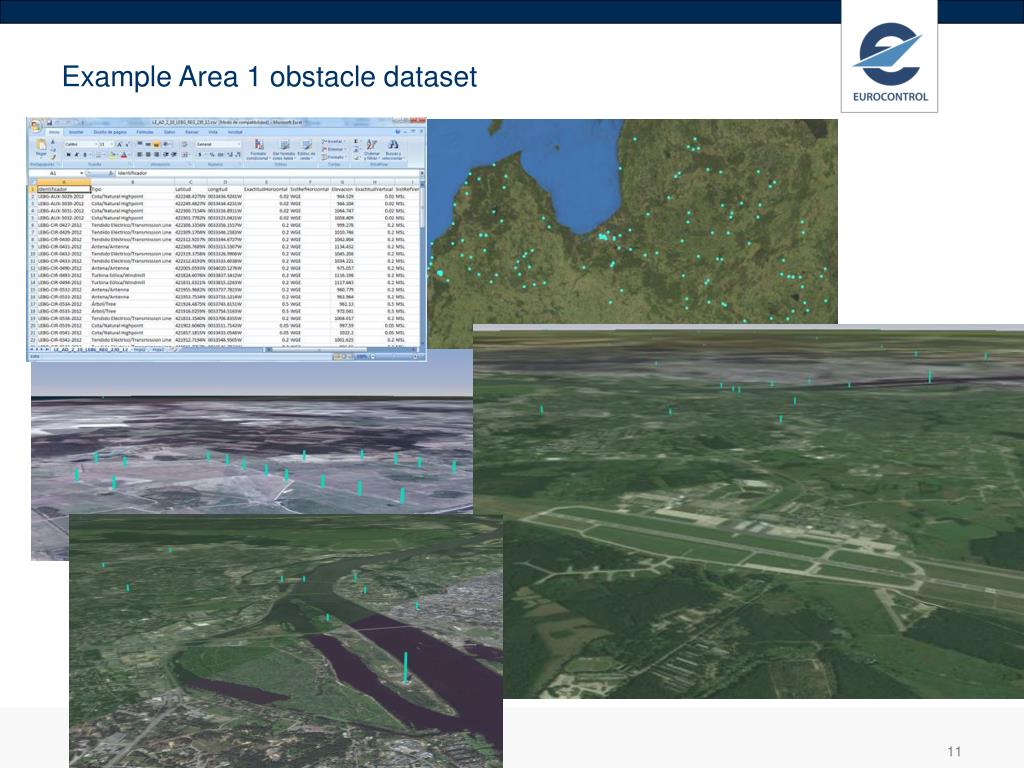
Task: Toggle bold formatting in Excel ribbon
Action: 67,155
